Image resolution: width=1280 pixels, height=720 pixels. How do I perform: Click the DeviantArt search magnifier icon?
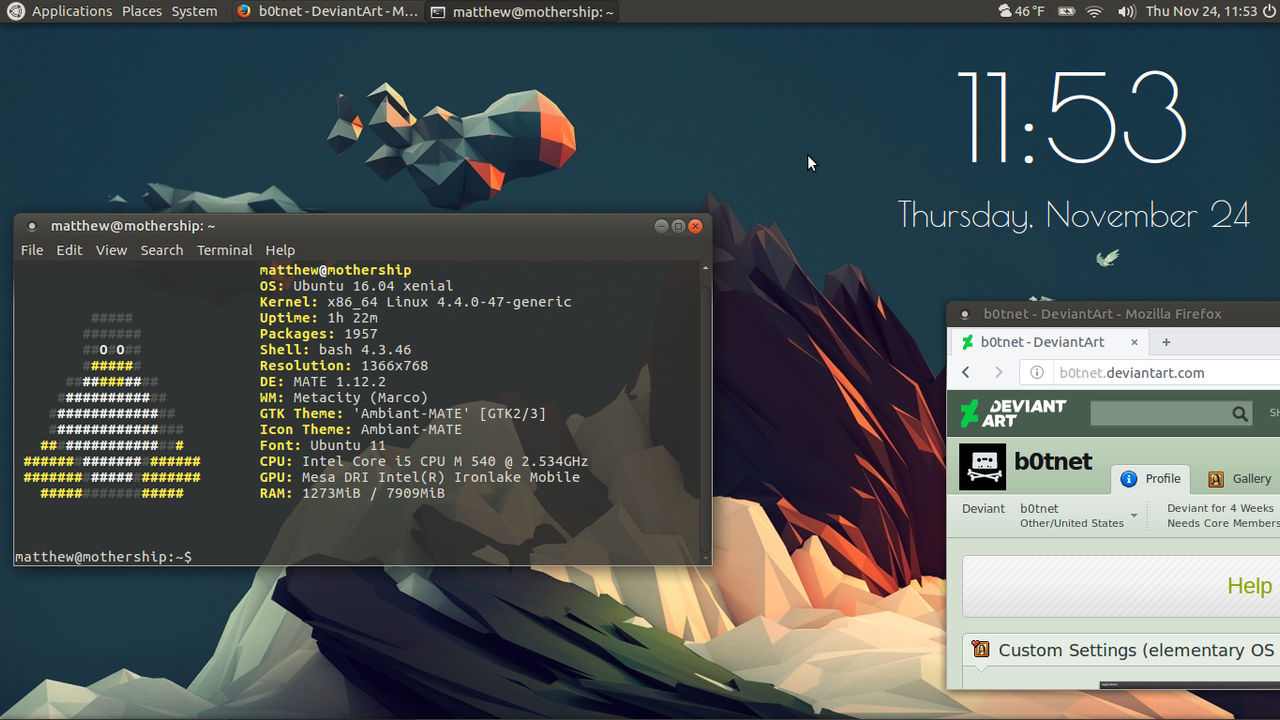(1240, 413)
